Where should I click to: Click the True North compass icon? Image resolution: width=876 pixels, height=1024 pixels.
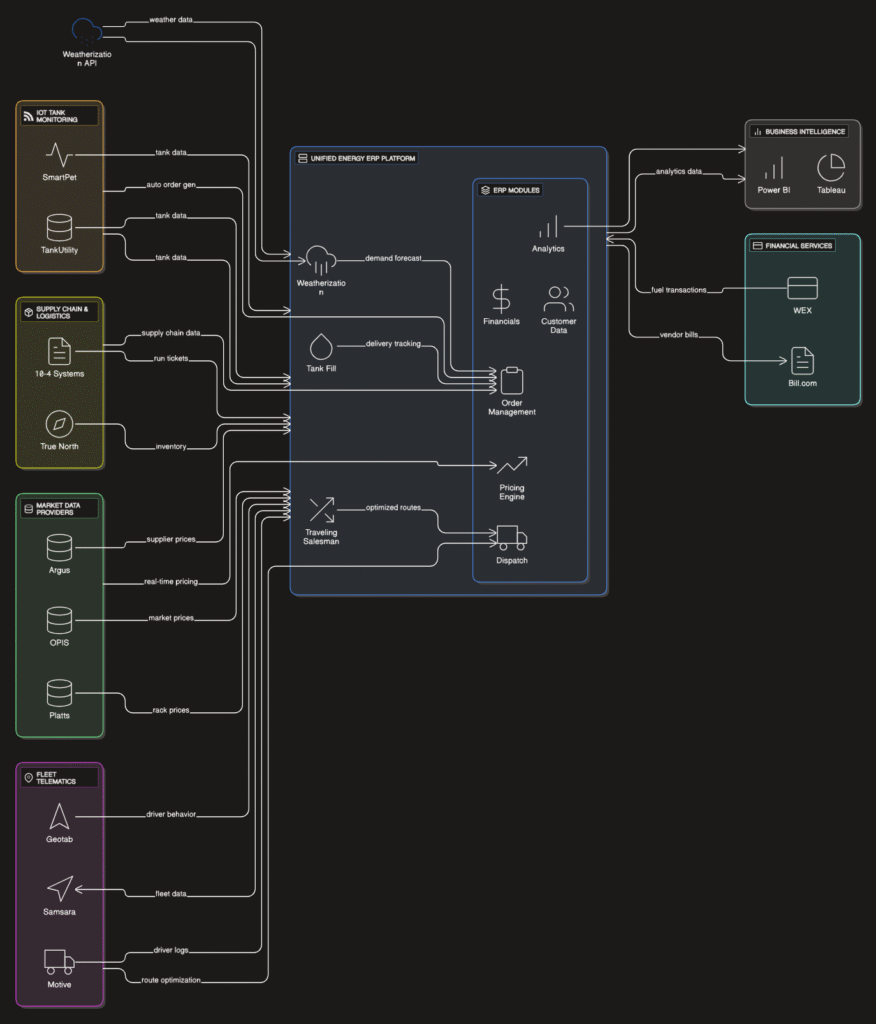(x=59, y=423)
